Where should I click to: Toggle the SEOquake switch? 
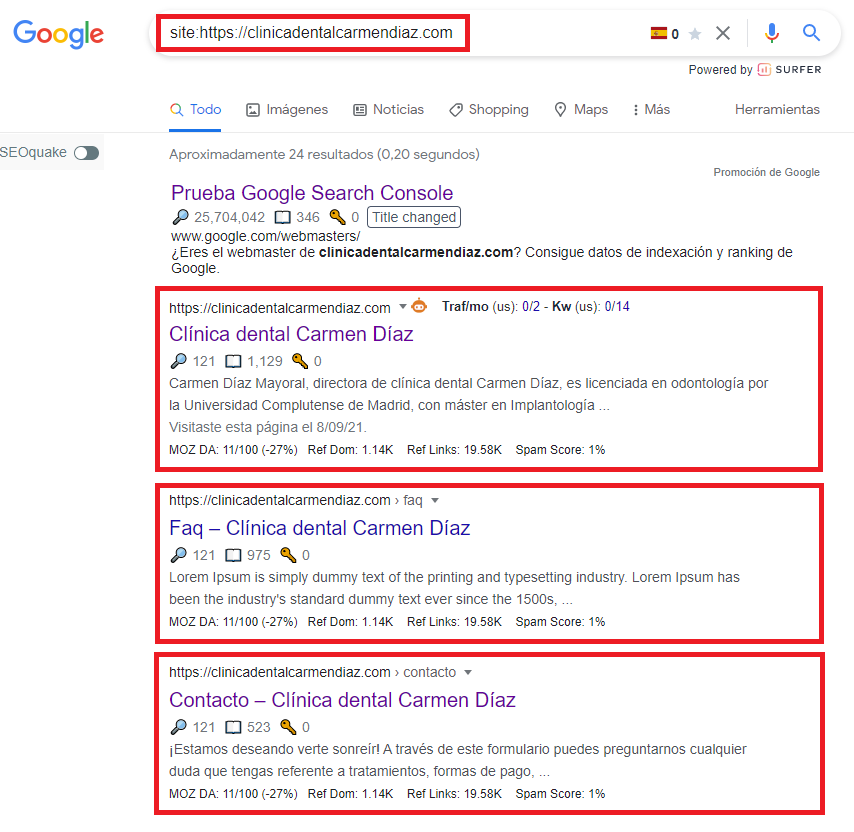[87, 153]
